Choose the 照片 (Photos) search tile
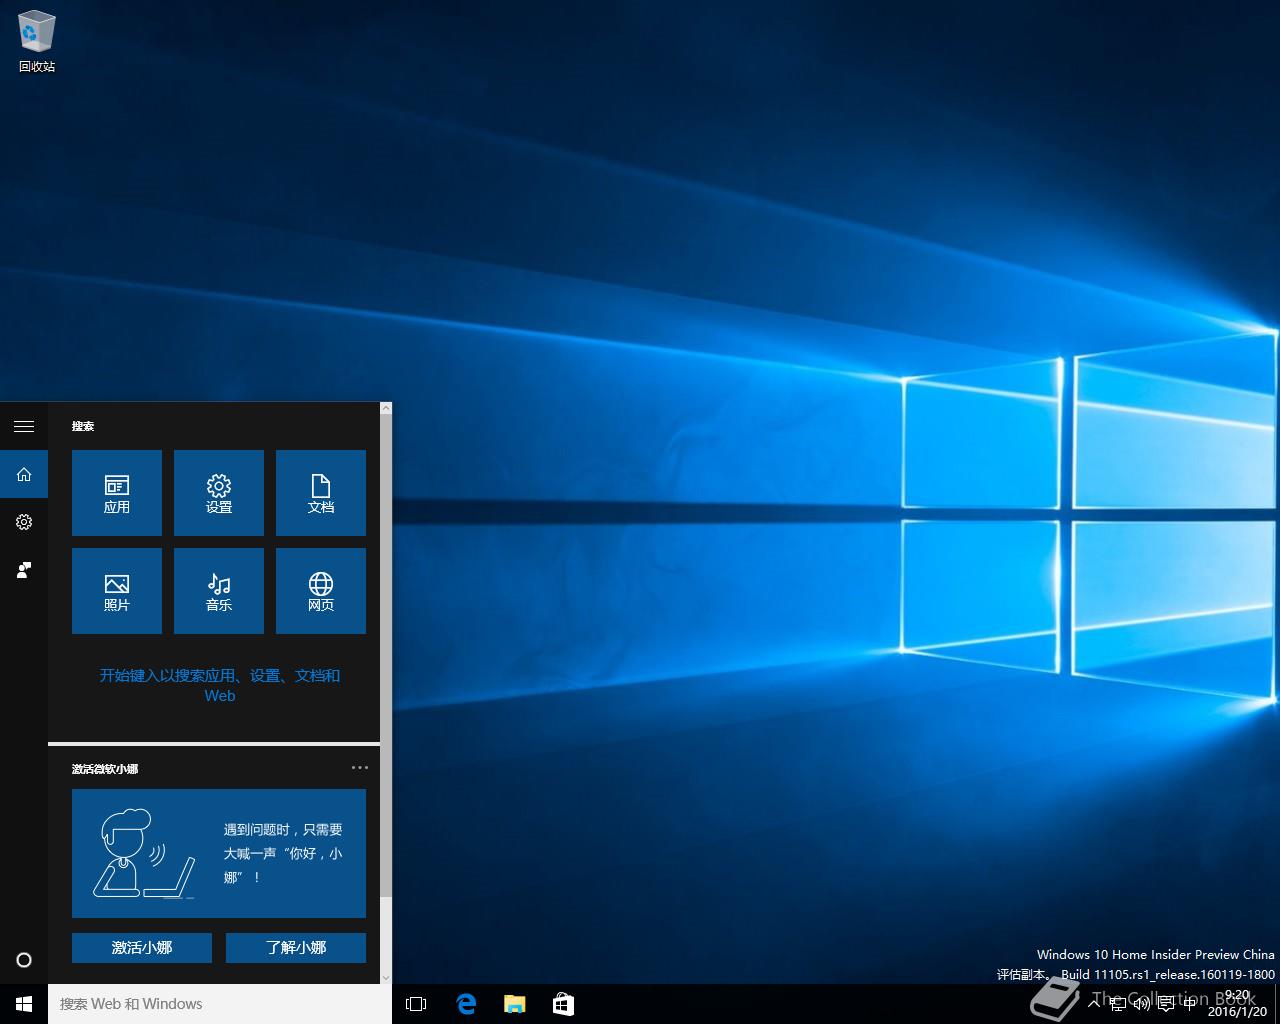Screen dimensions: 1280x1024 (117, 591)
